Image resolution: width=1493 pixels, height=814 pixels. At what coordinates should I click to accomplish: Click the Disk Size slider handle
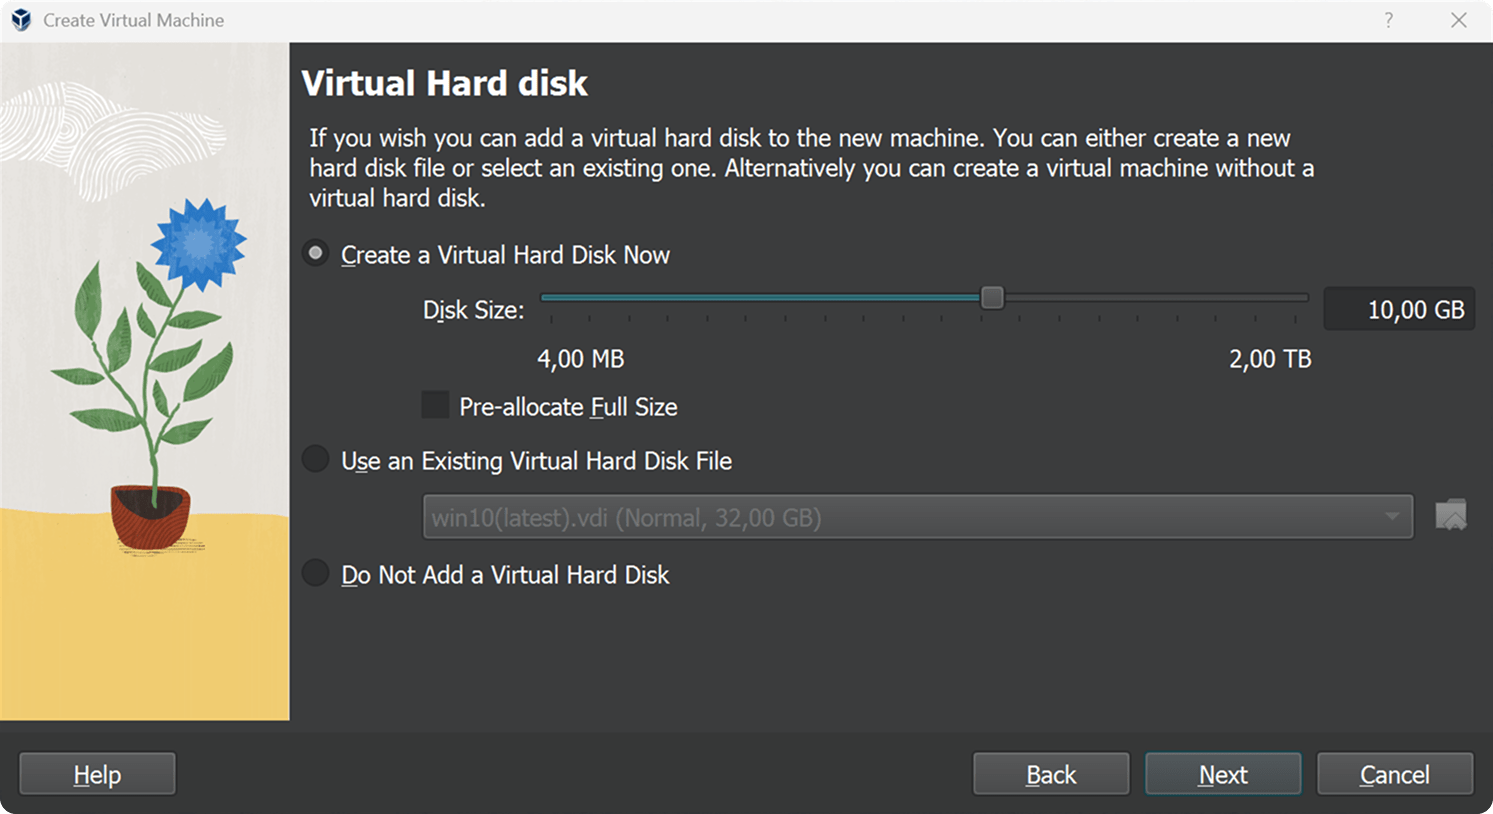pyautogui.click(x=992, y=298)
